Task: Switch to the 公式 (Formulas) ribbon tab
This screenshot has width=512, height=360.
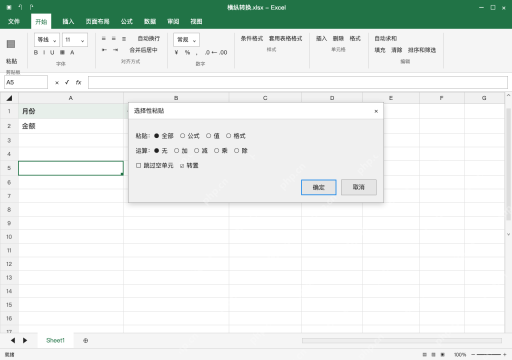Action: tap(127, 21)
